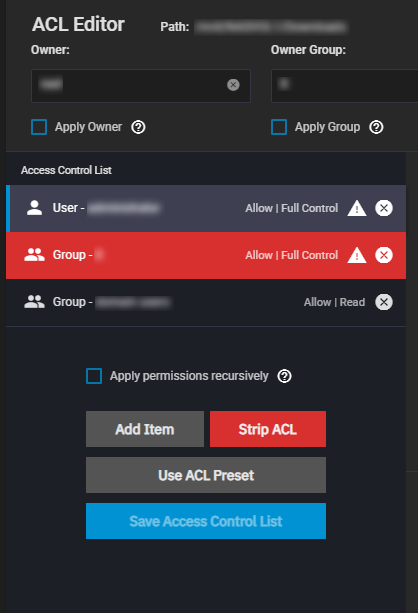Select the Group Allow Read item

pos(206,302)
